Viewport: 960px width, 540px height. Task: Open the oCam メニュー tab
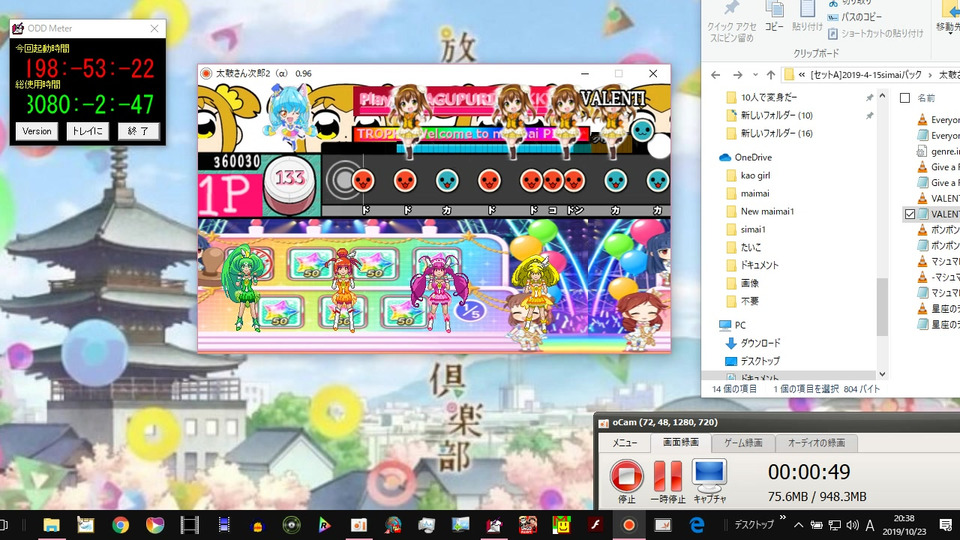pyautogui.click(x=624, y=443)
